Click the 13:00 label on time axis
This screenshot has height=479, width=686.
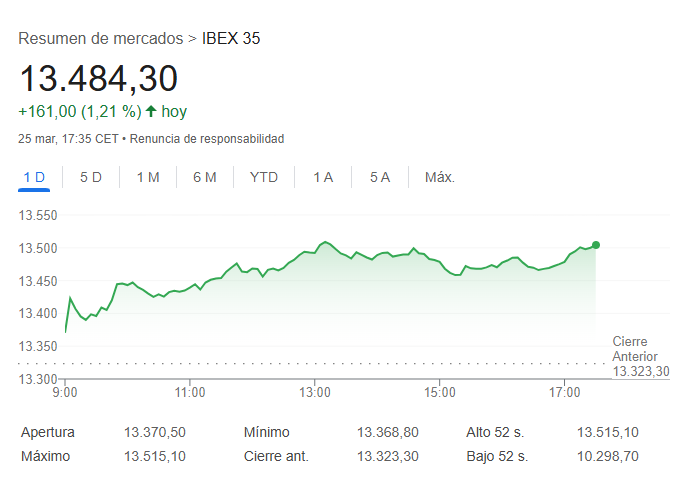(x=315, y=392)
